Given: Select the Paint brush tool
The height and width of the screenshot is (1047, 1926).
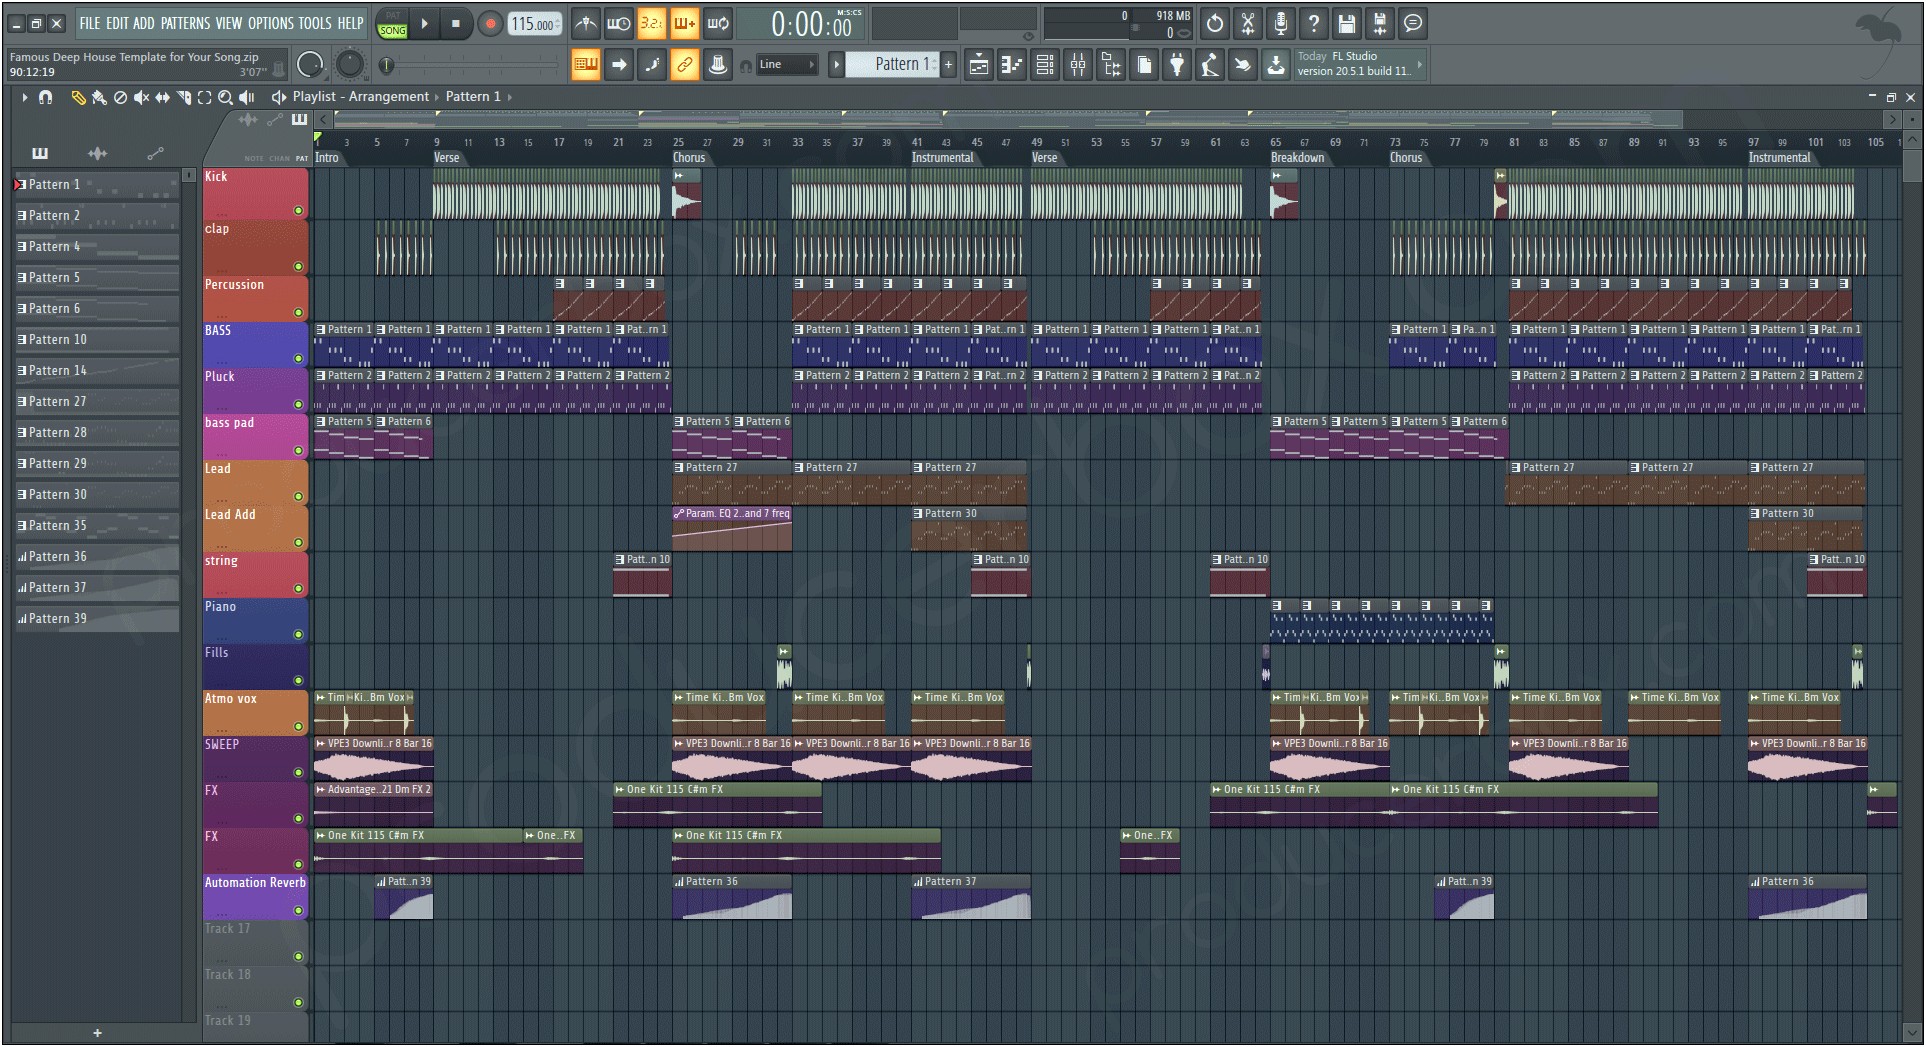Looking at the screenshot, I should pos(99,97).
